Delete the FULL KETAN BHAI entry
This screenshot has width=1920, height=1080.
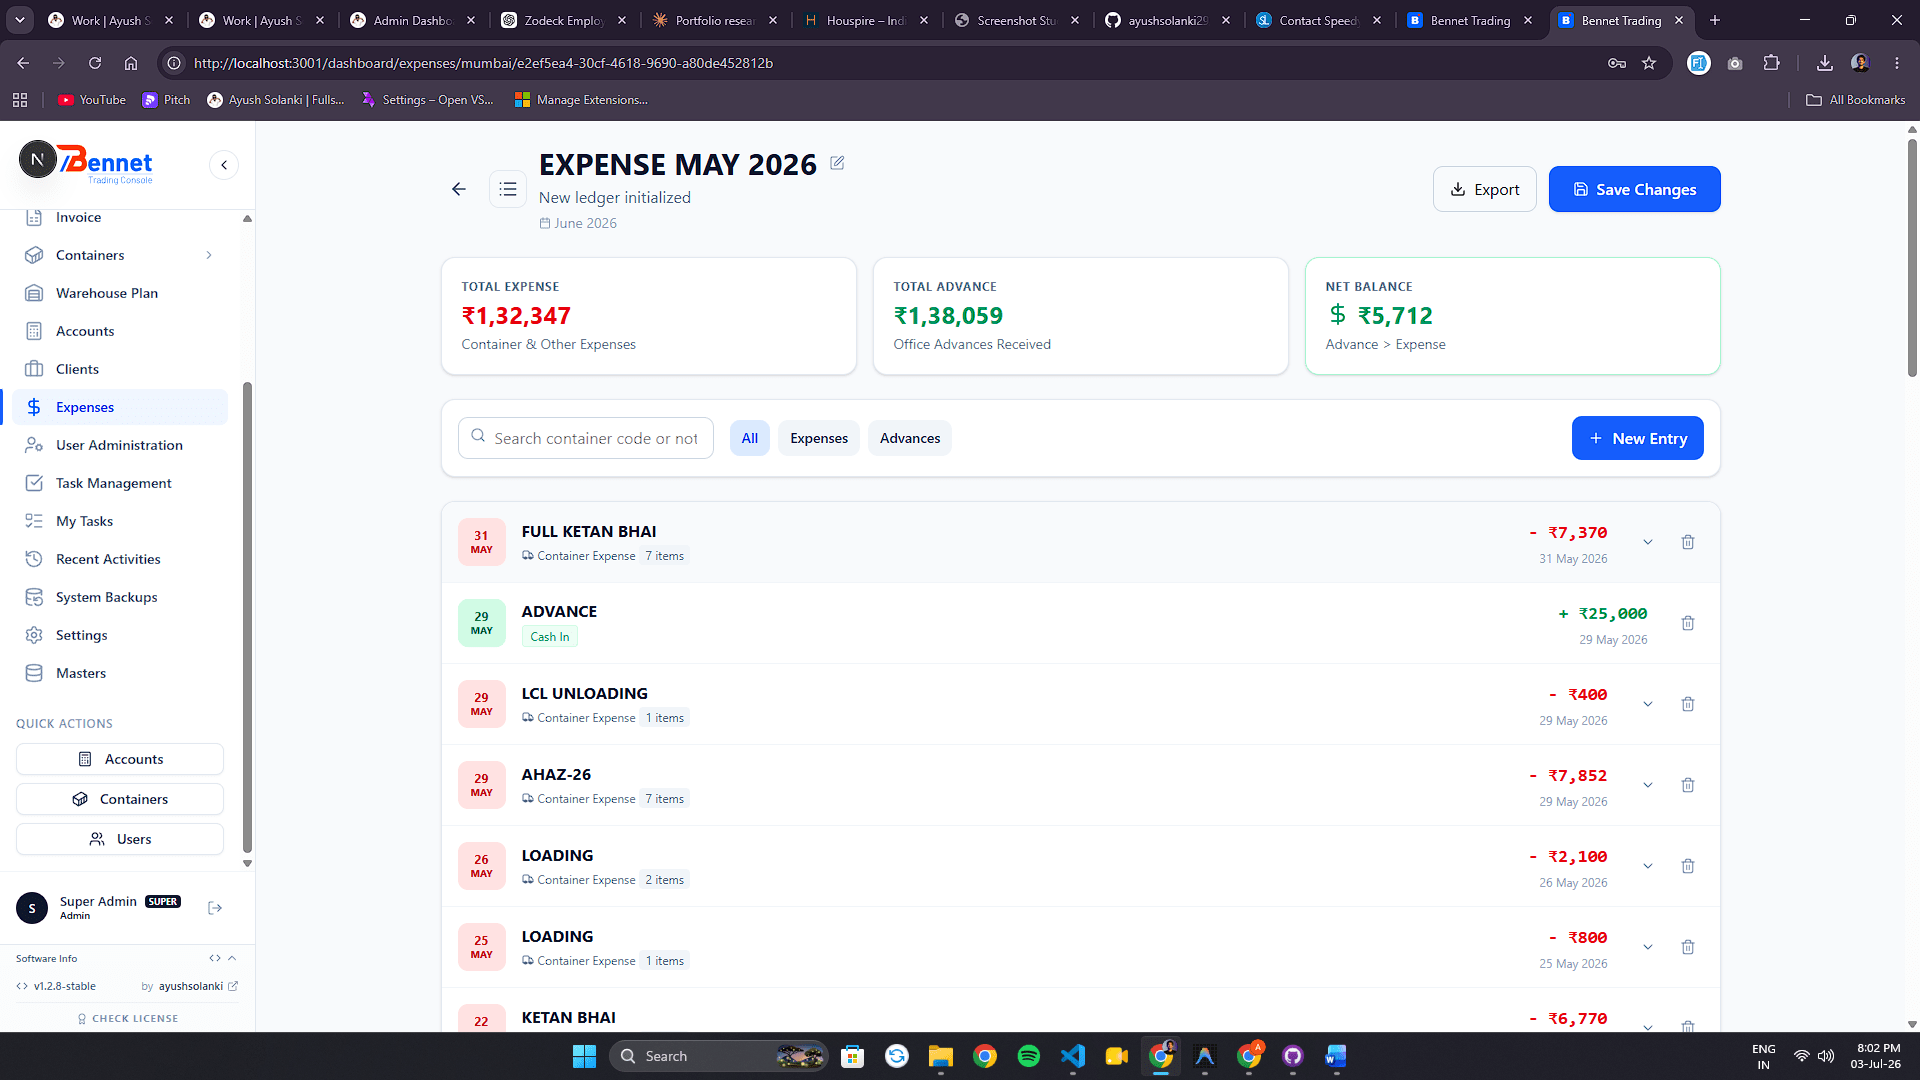1688,542
